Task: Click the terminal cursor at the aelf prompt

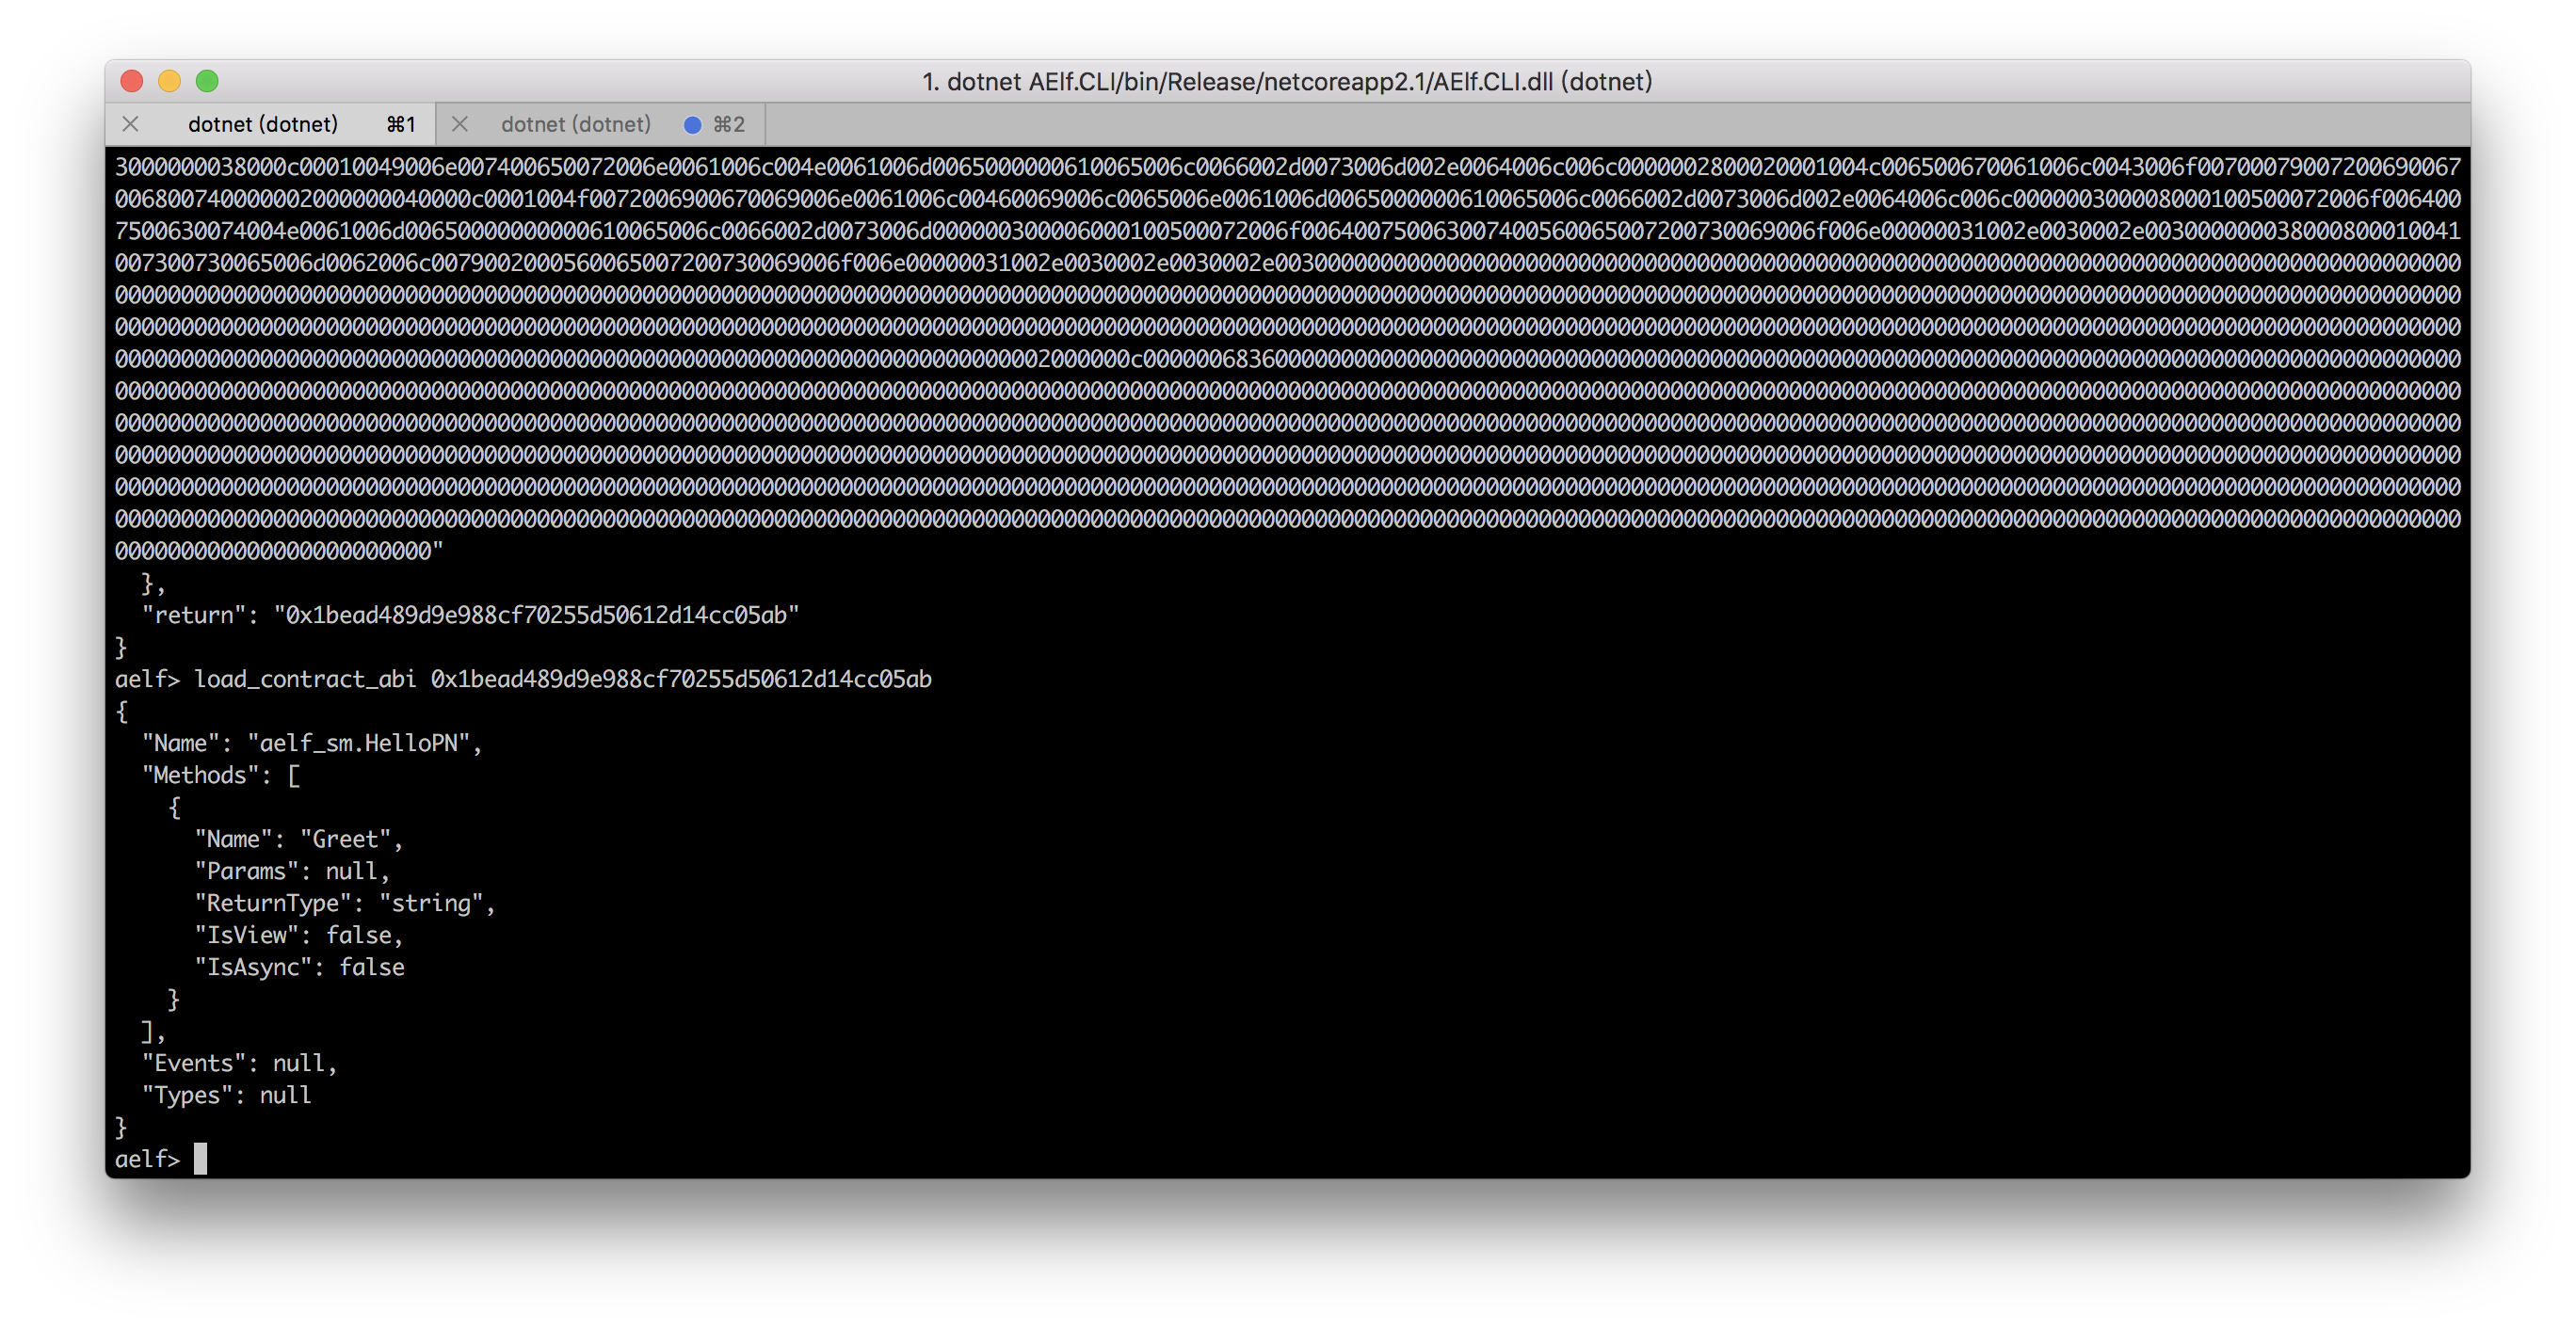Action: click(x=200, y=1159)
